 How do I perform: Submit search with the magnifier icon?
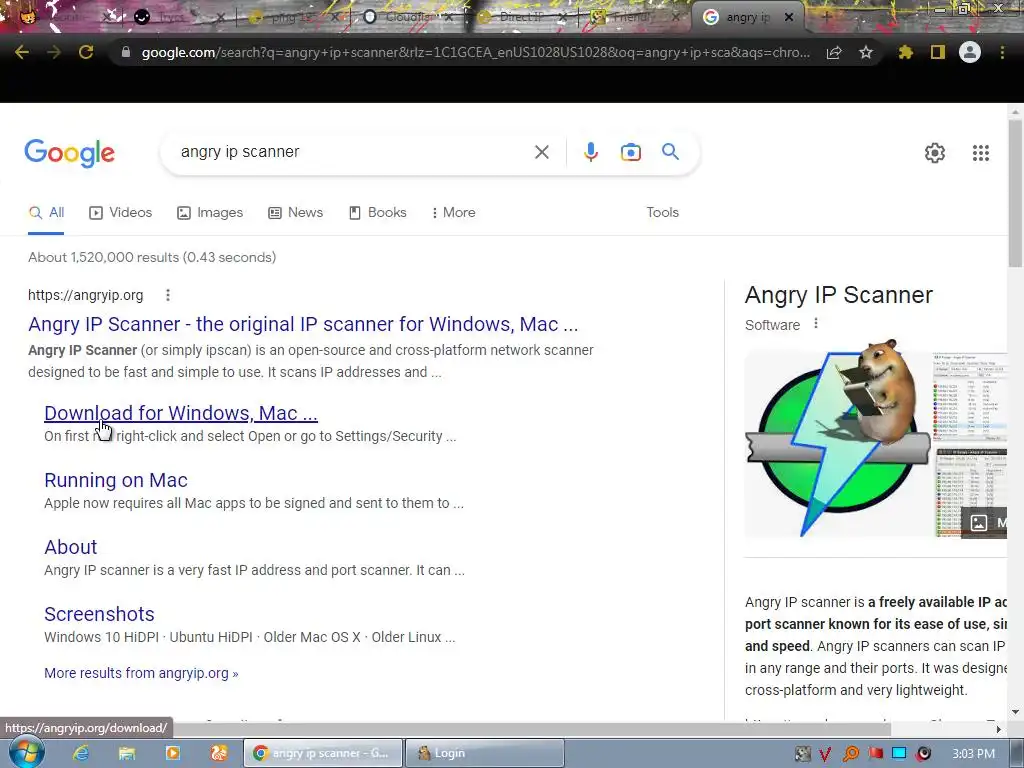[670, 152]
